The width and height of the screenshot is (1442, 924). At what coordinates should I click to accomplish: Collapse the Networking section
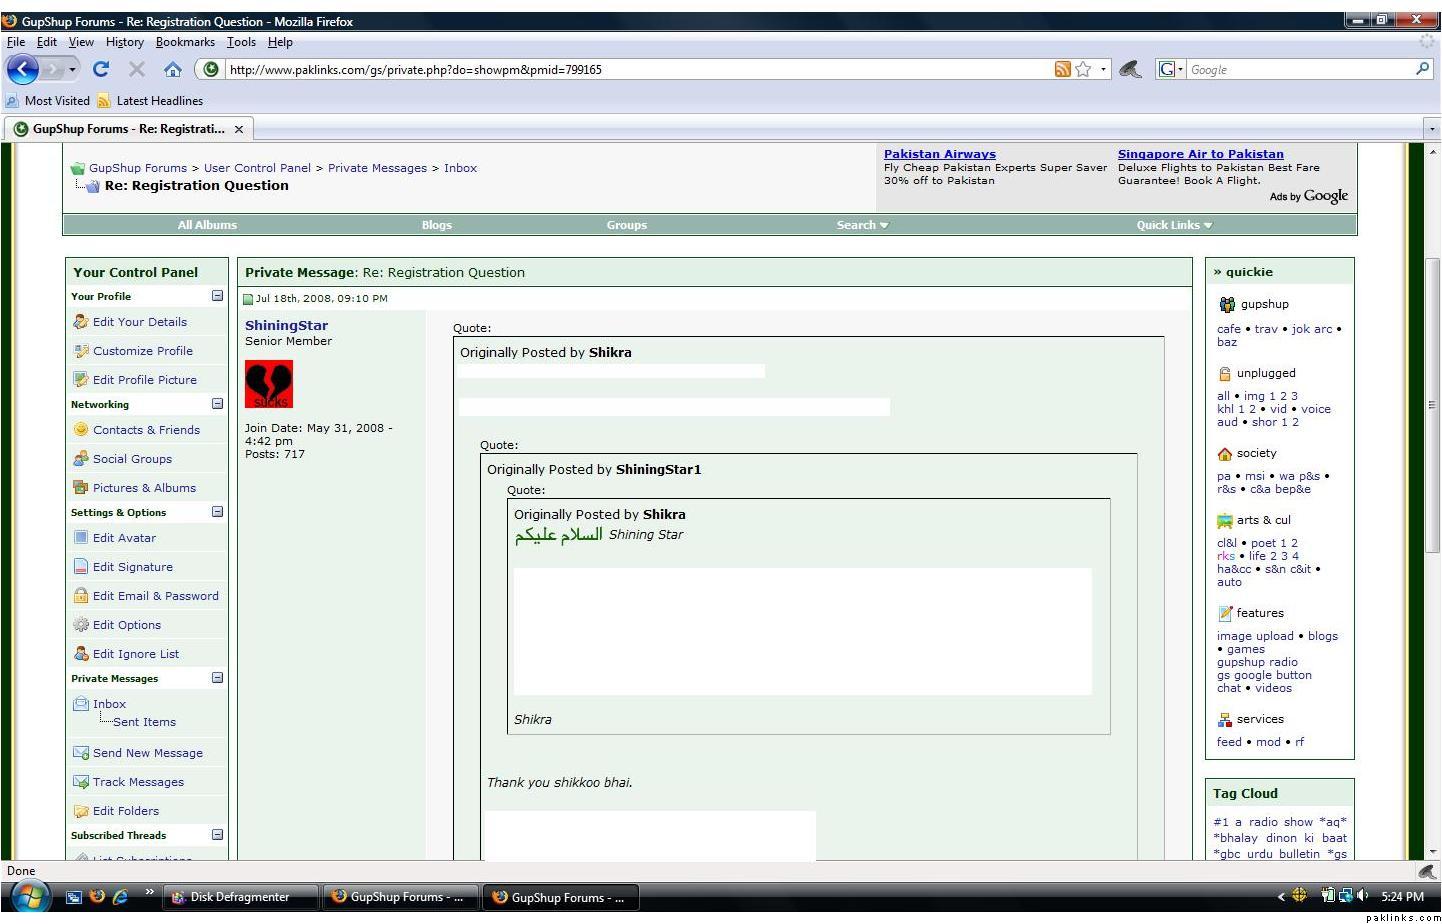click(217, 404)
